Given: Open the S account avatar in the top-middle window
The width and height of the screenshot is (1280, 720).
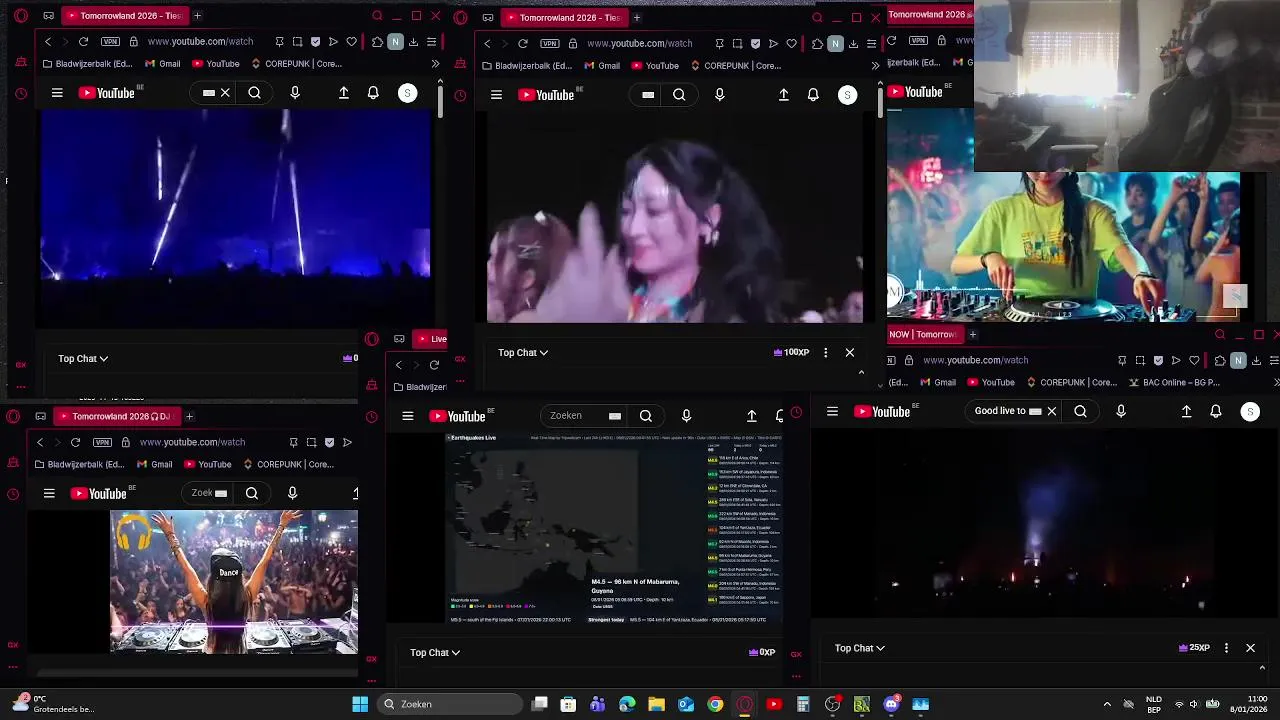Looking at the screenshot, I should tap(847, 95).
